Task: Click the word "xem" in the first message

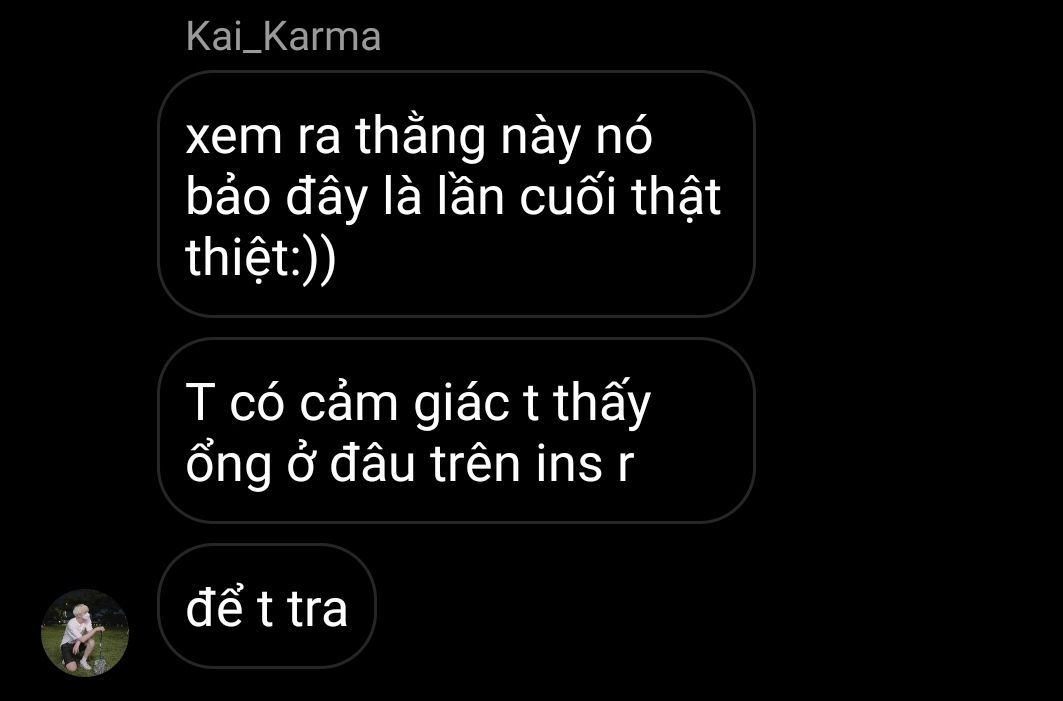Action: tap(234, 137)
